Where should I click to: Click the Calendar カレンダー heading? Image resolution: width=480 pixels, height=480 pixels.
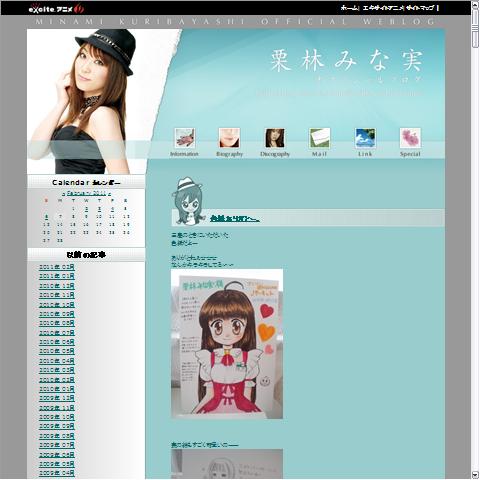tap(86, 182)
